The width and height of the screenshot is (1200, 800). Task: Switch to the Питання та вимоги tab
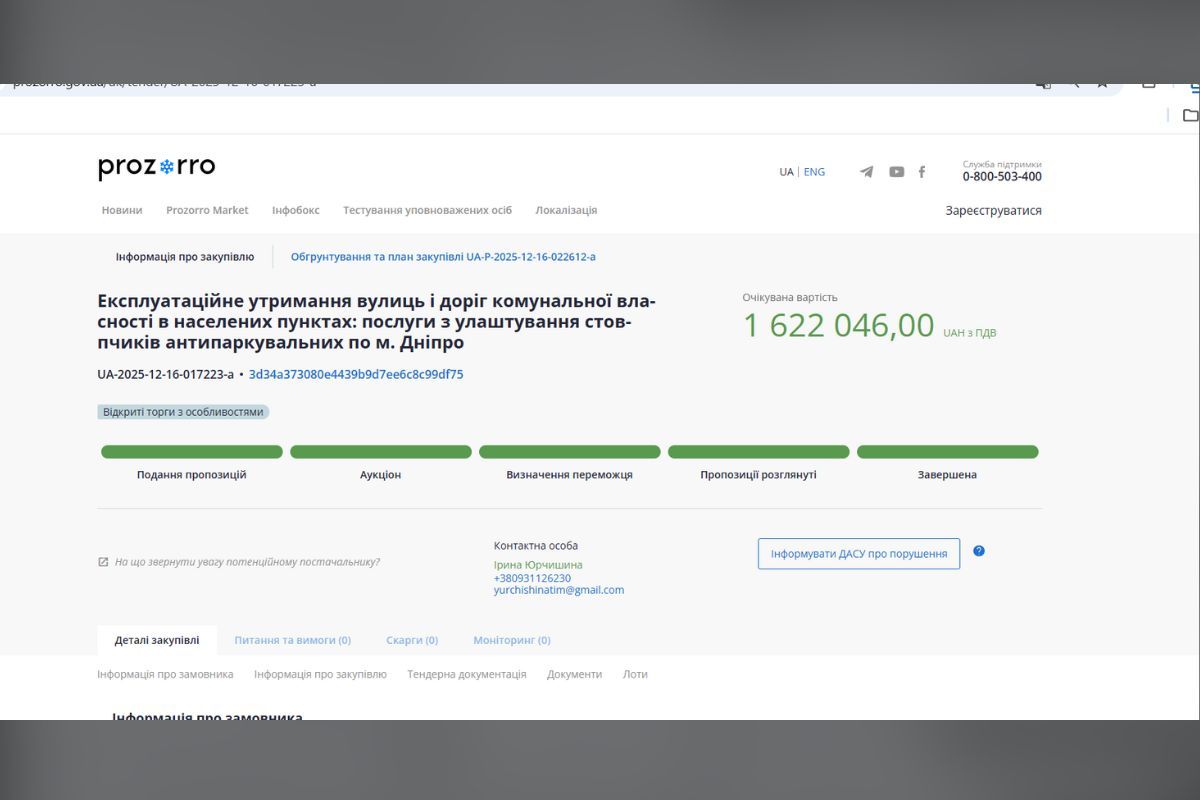[x=291, y=640]
